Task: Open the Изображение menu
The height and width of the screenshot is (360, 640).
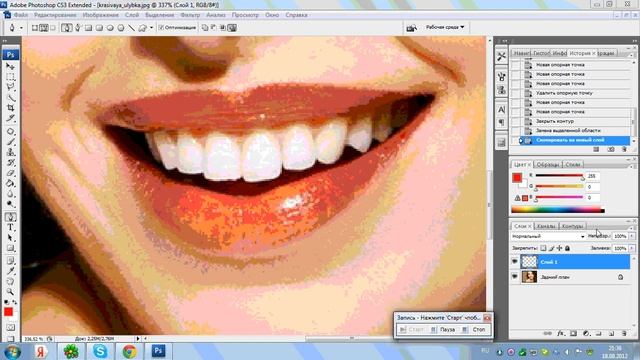Action: [100, 15]
